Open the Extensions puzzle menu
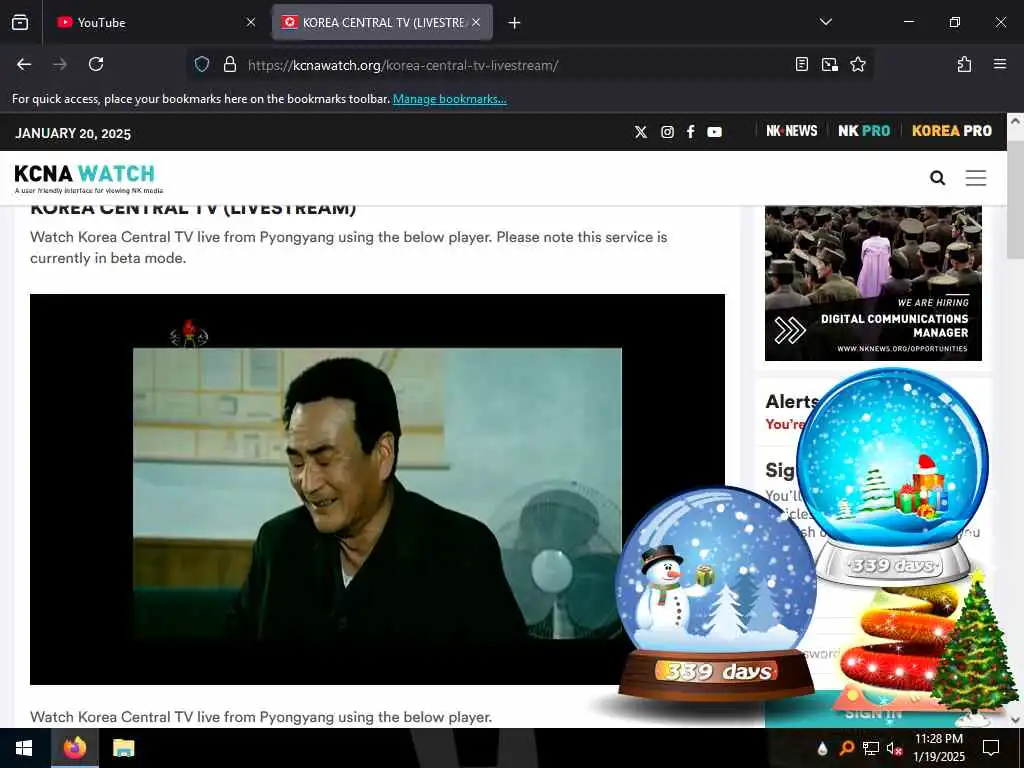The height and width of the screenshot is (768, 1024). coord(964,64)
